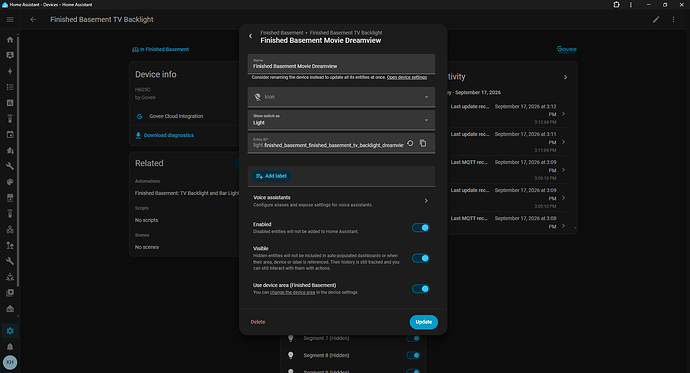Click into the Name input field
This screenshot has width=690, height=373.
click(x=341, y=64)
